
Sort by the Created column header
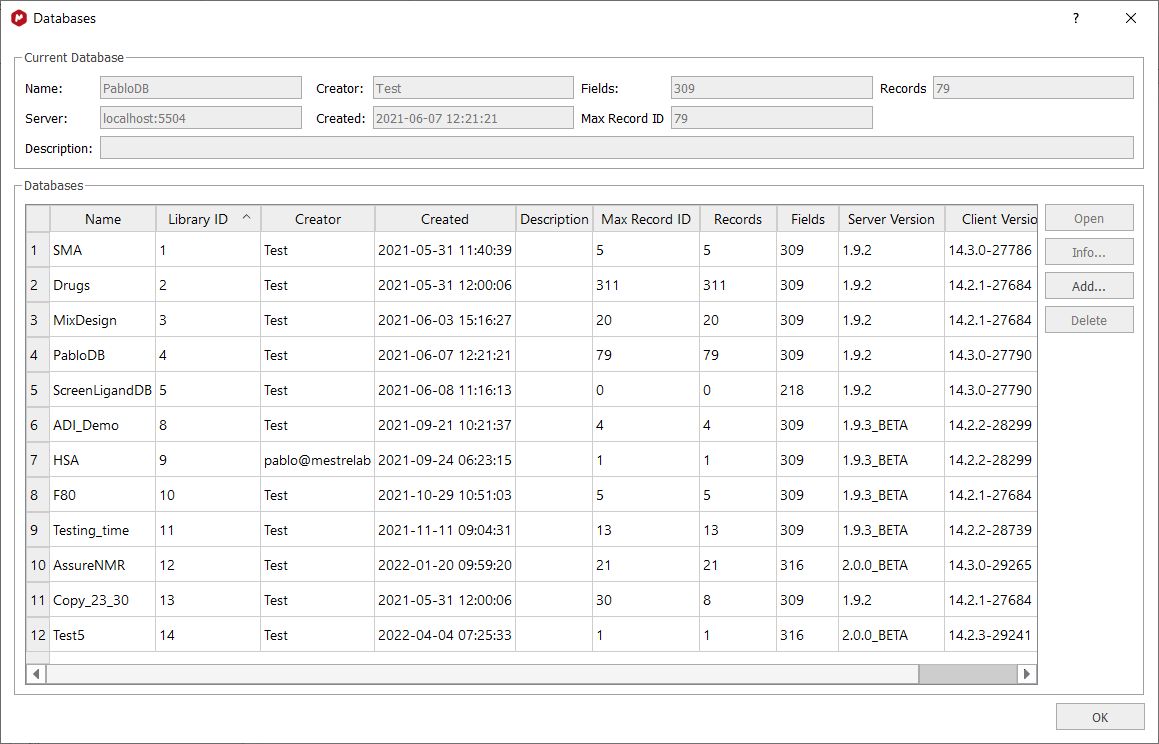click(445, 219)
